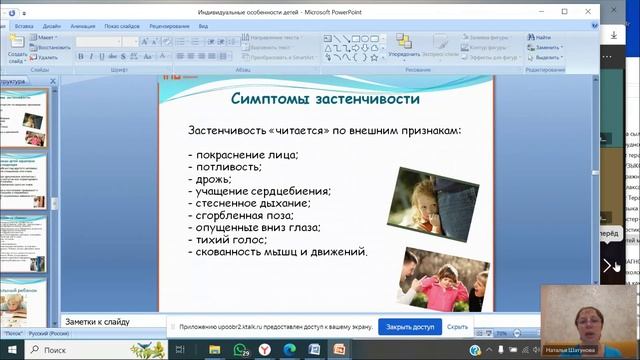Increase list indent level
This screenshot has height=360, width=640.
221,42
